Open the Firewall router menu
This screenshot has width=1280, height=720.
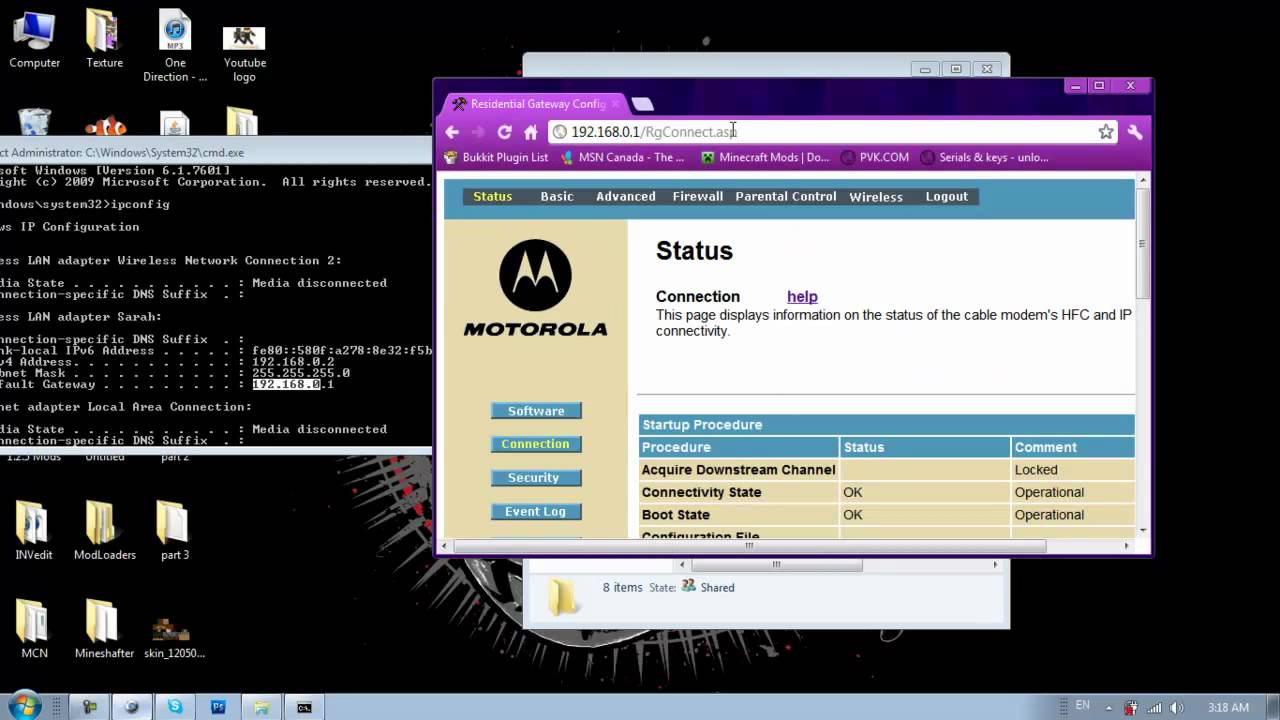point(697,197)
